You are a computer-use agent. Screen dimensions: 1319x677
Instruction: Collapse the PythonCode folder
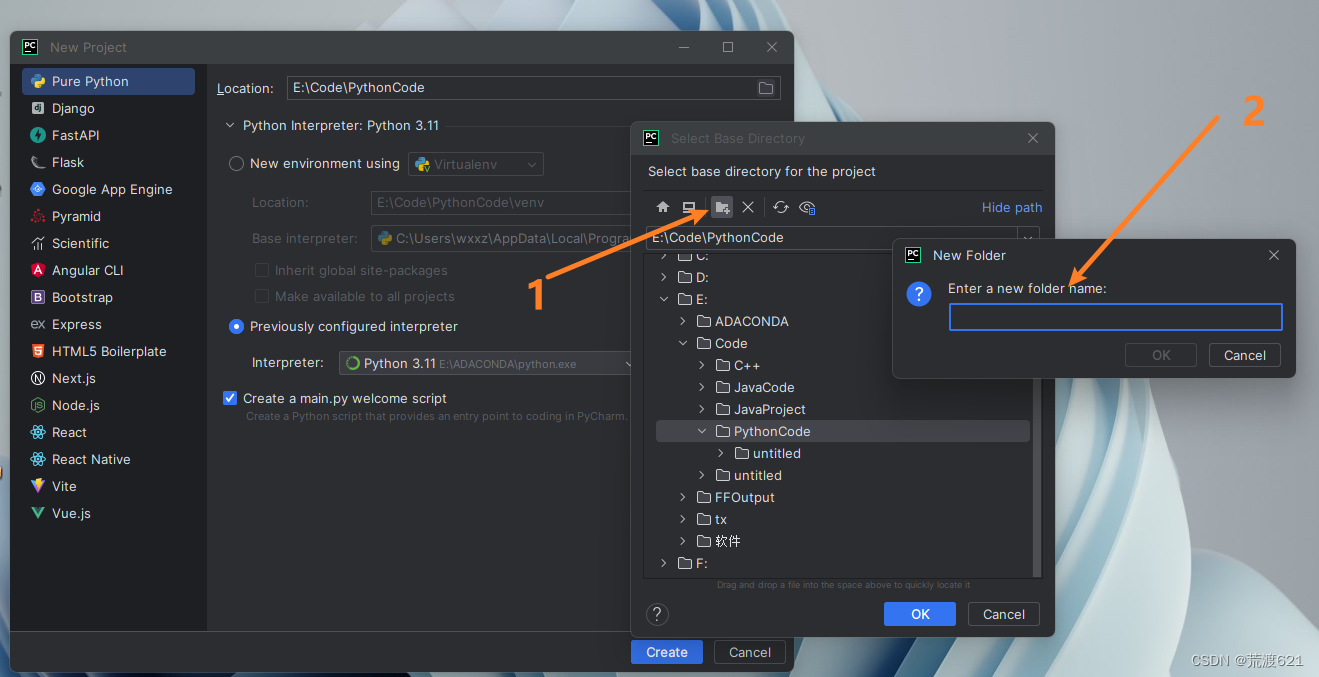pyautogui.click(x=702, y=431)
